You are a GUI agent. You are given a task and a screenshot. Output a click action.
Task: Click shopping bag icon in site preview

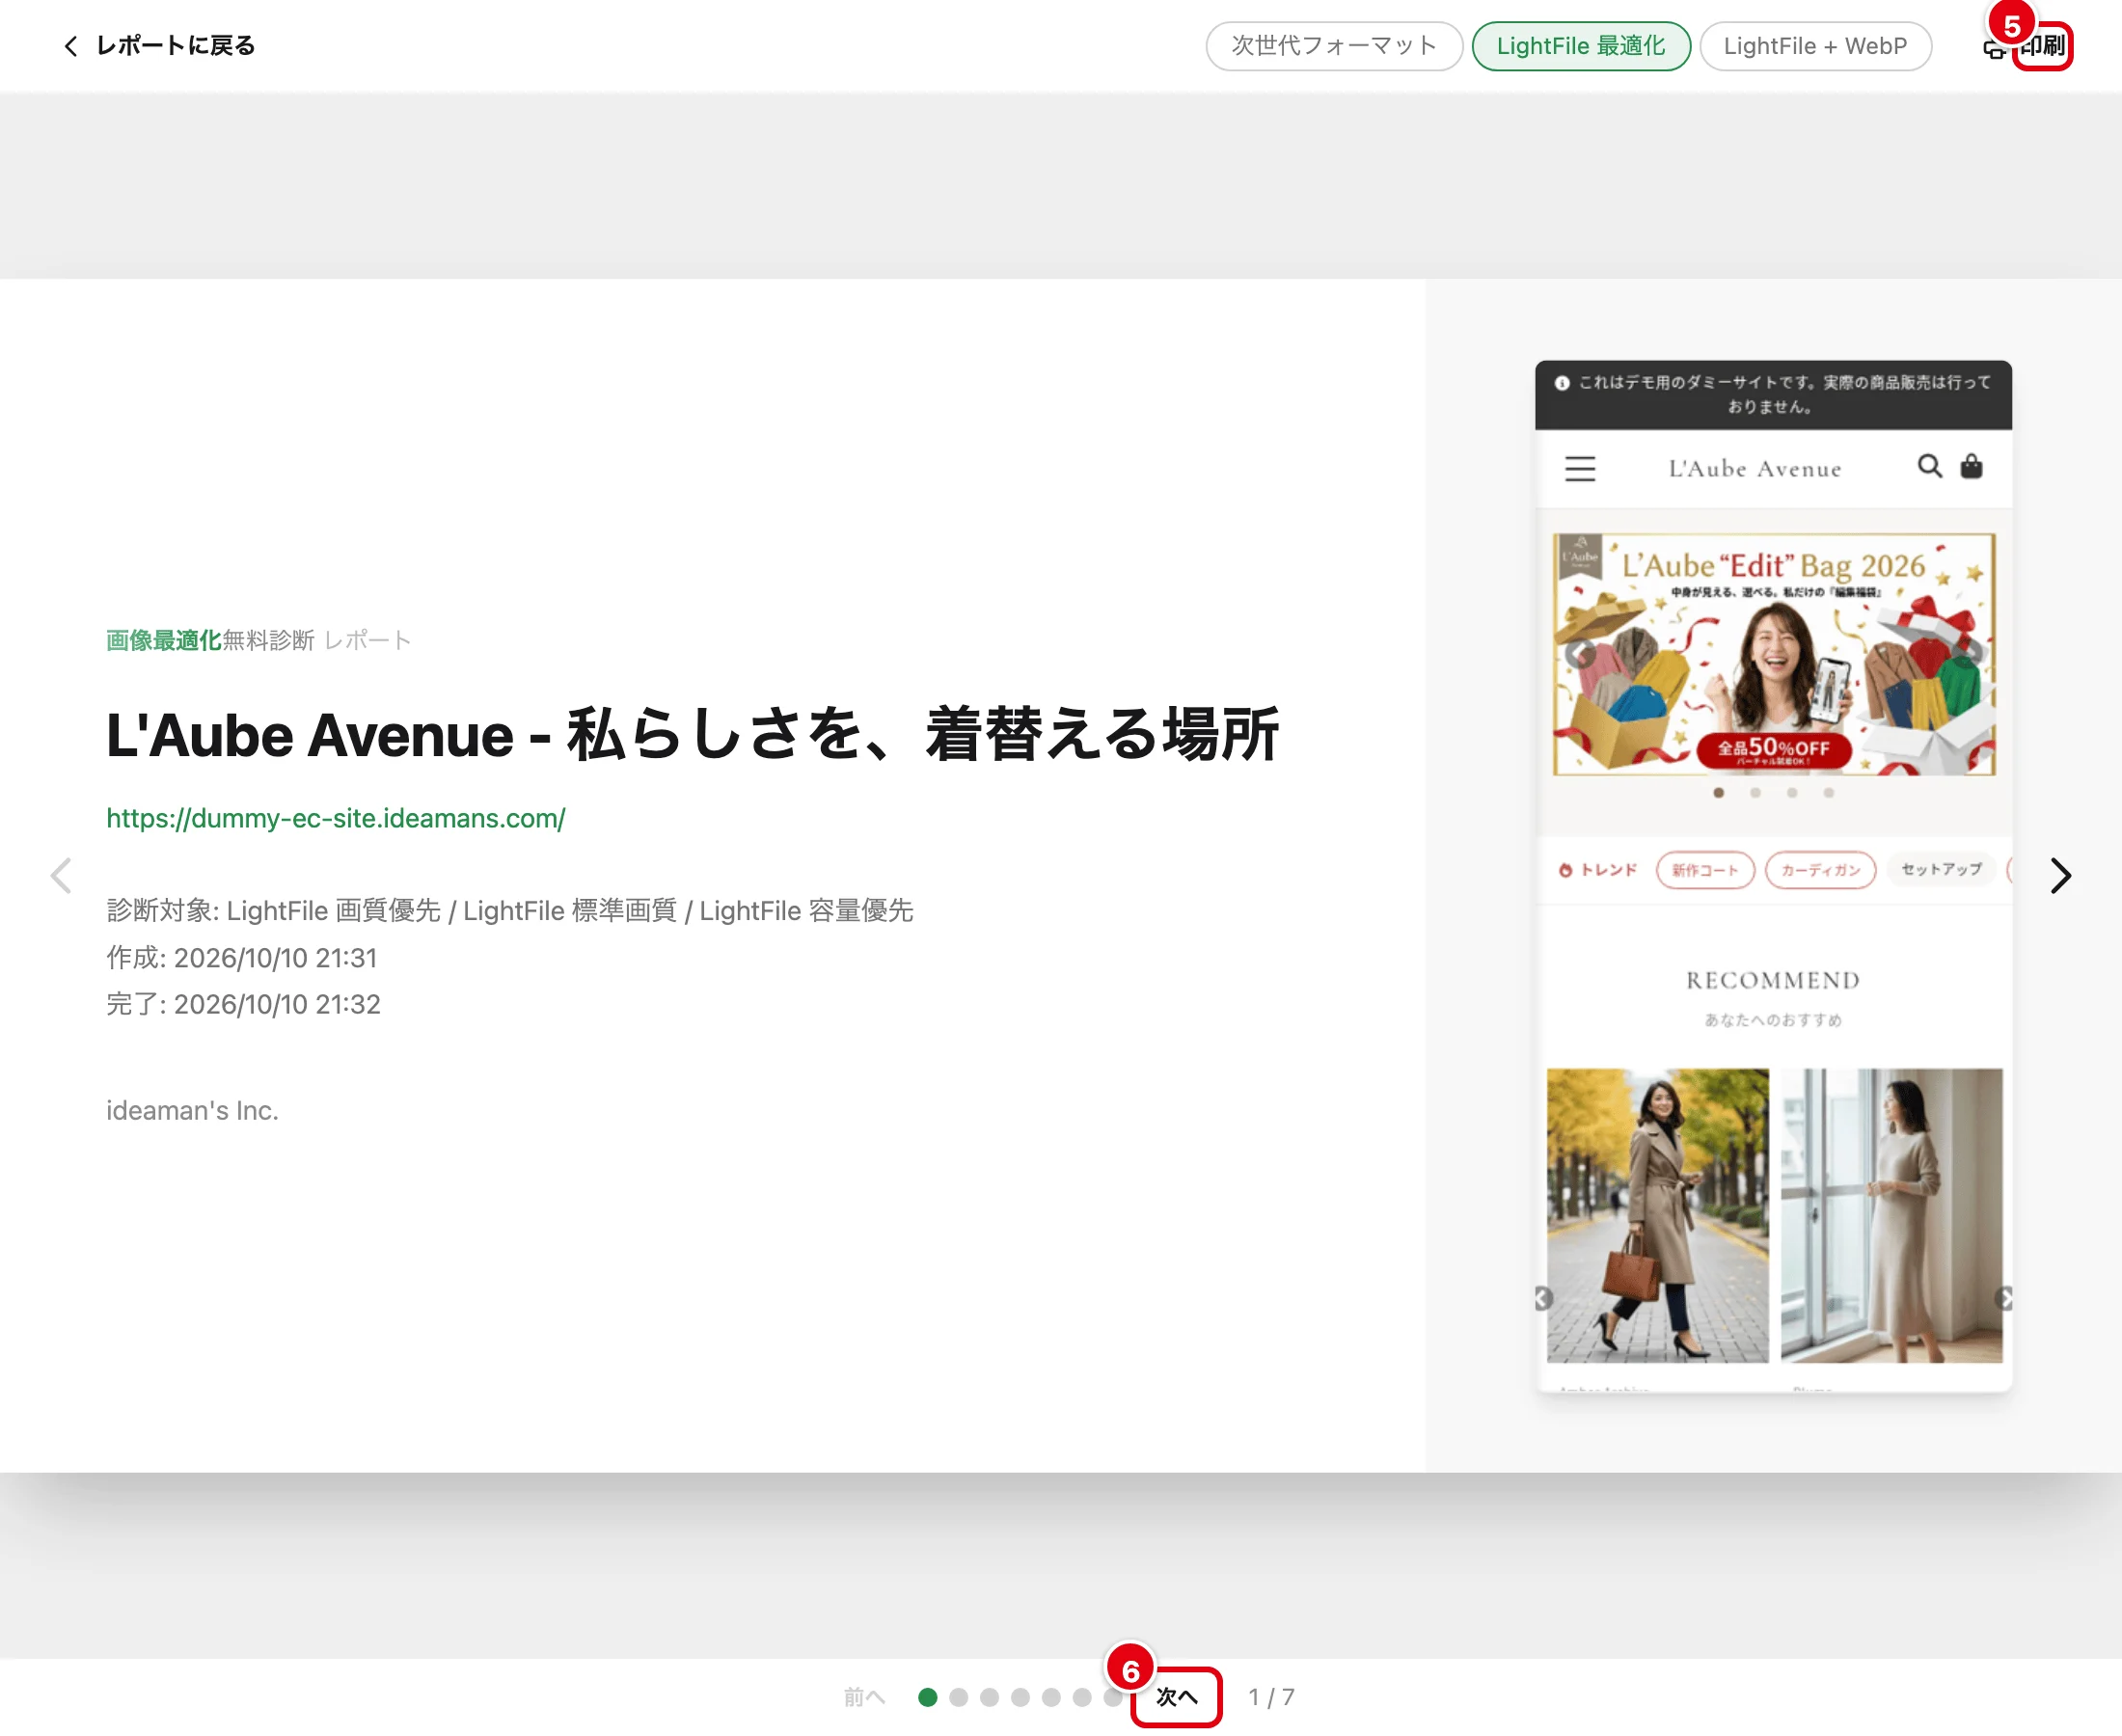tap(1971, 466)
